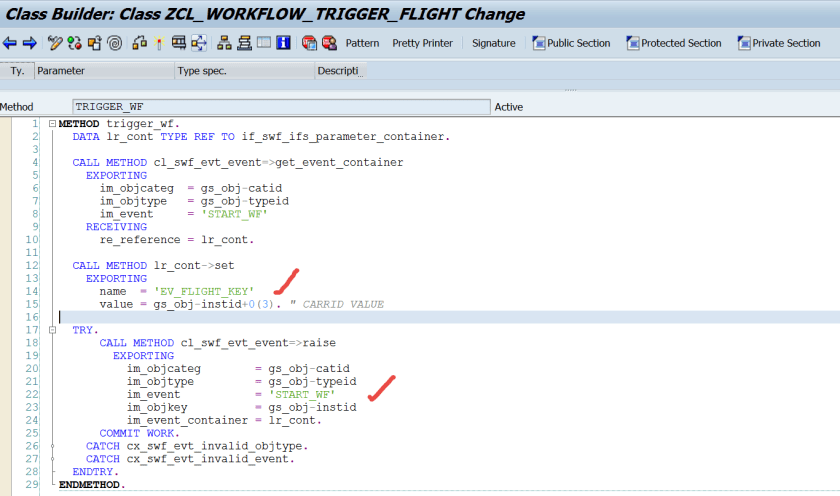Screen dimensions: 840x496
Task: Click RECEIVING keyword on line 9
Action: [116, 227]
